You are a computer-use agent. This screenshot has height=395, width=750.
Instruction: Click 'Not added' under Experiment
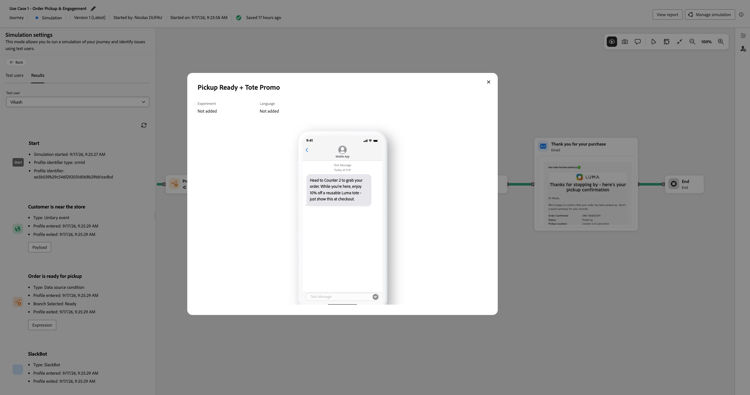(207, 111)
